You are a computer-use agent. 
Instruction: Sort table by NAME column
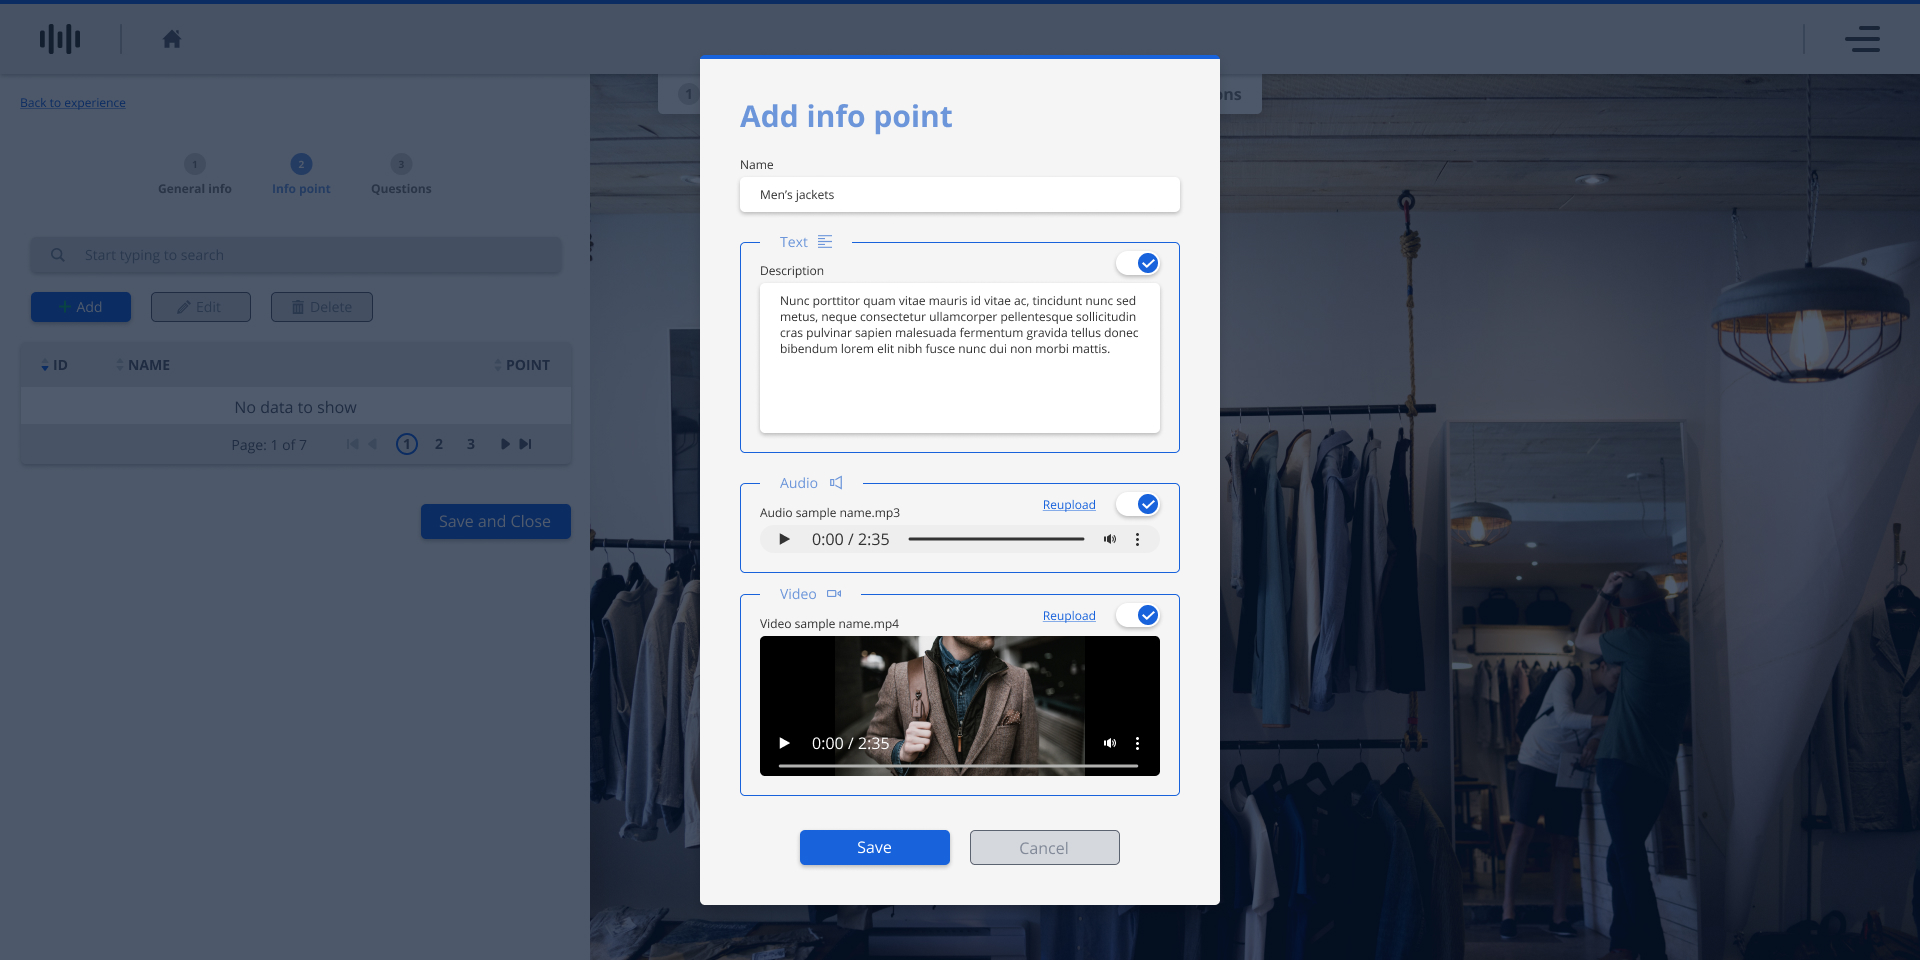[143, 365]
